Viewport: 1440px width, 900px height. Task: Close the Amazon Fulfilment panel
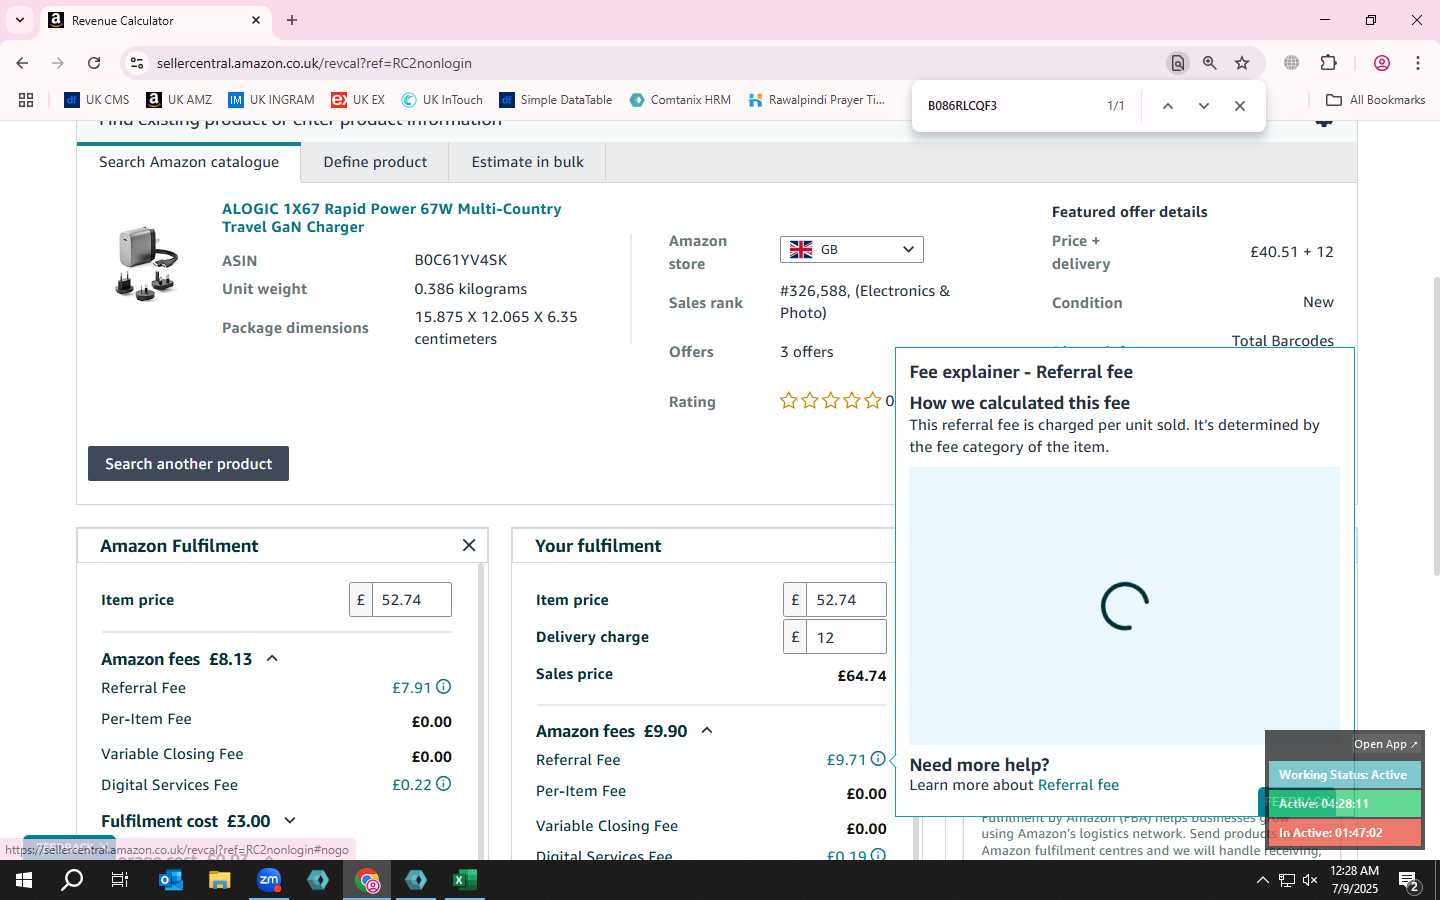(x=469, y=545)
